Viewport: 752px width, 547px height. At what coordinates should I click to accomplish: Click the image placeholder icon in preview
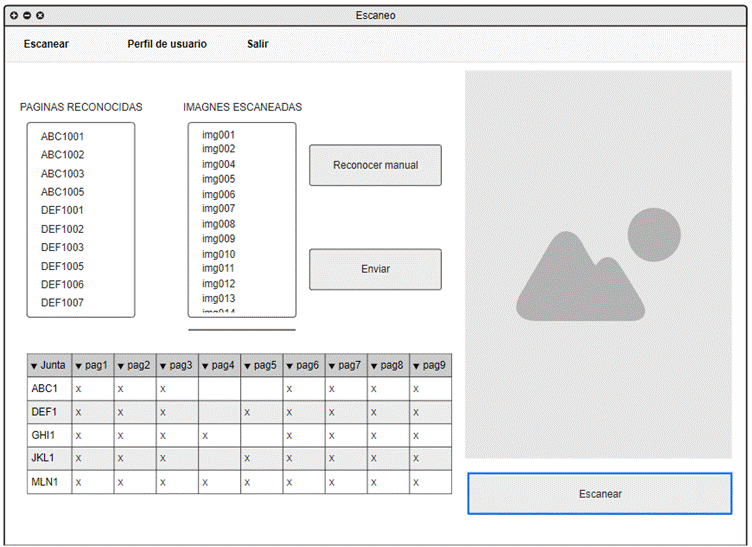[x=598, y=264]
